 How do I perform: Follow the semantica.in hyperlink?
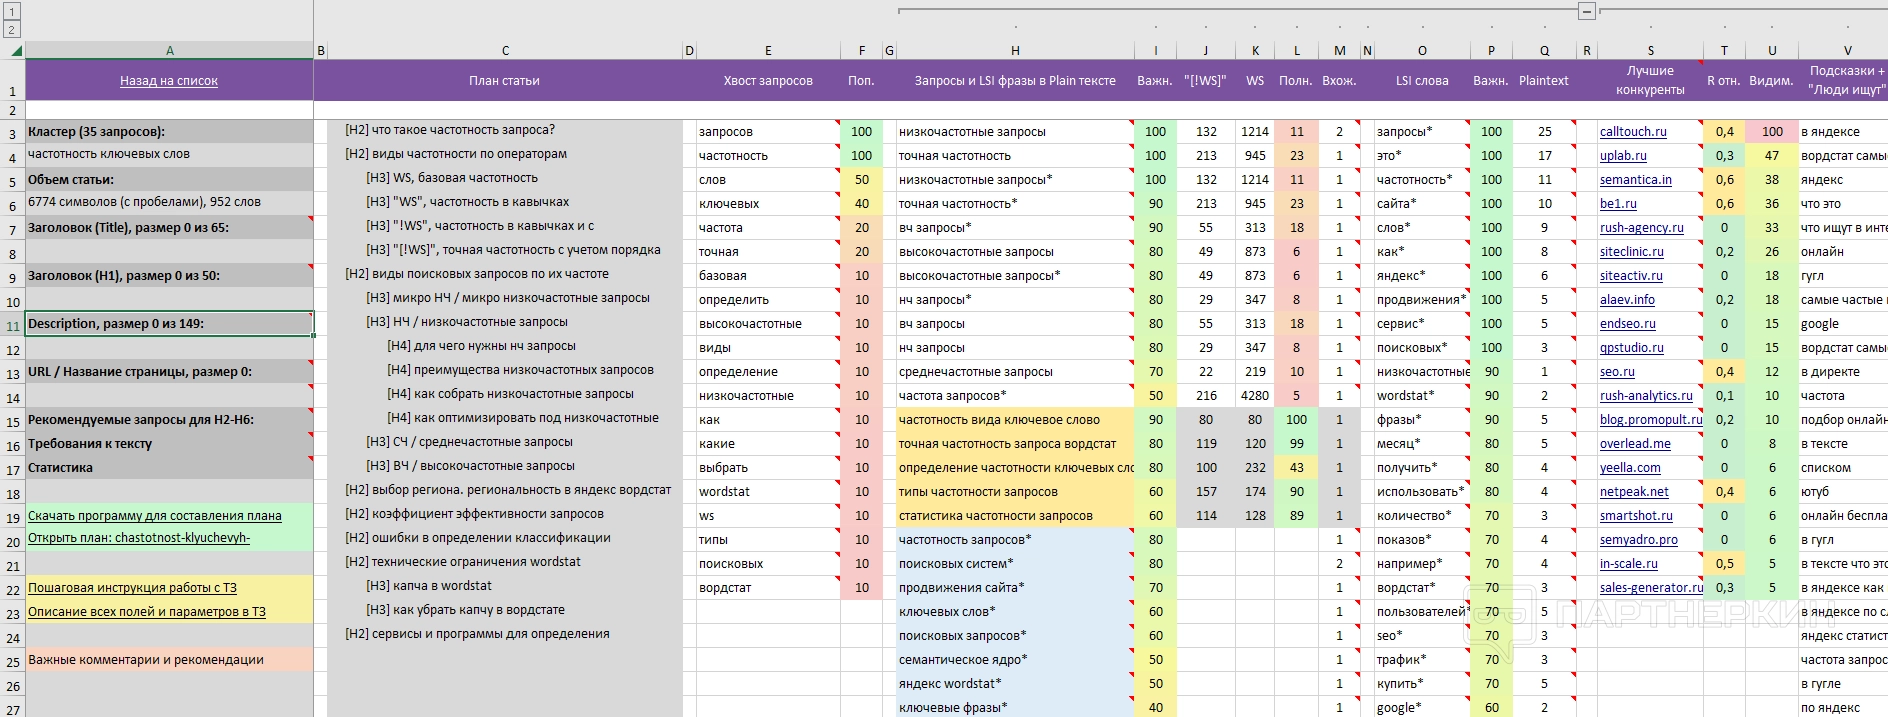pyautogui.click(x=1635, y=180)
